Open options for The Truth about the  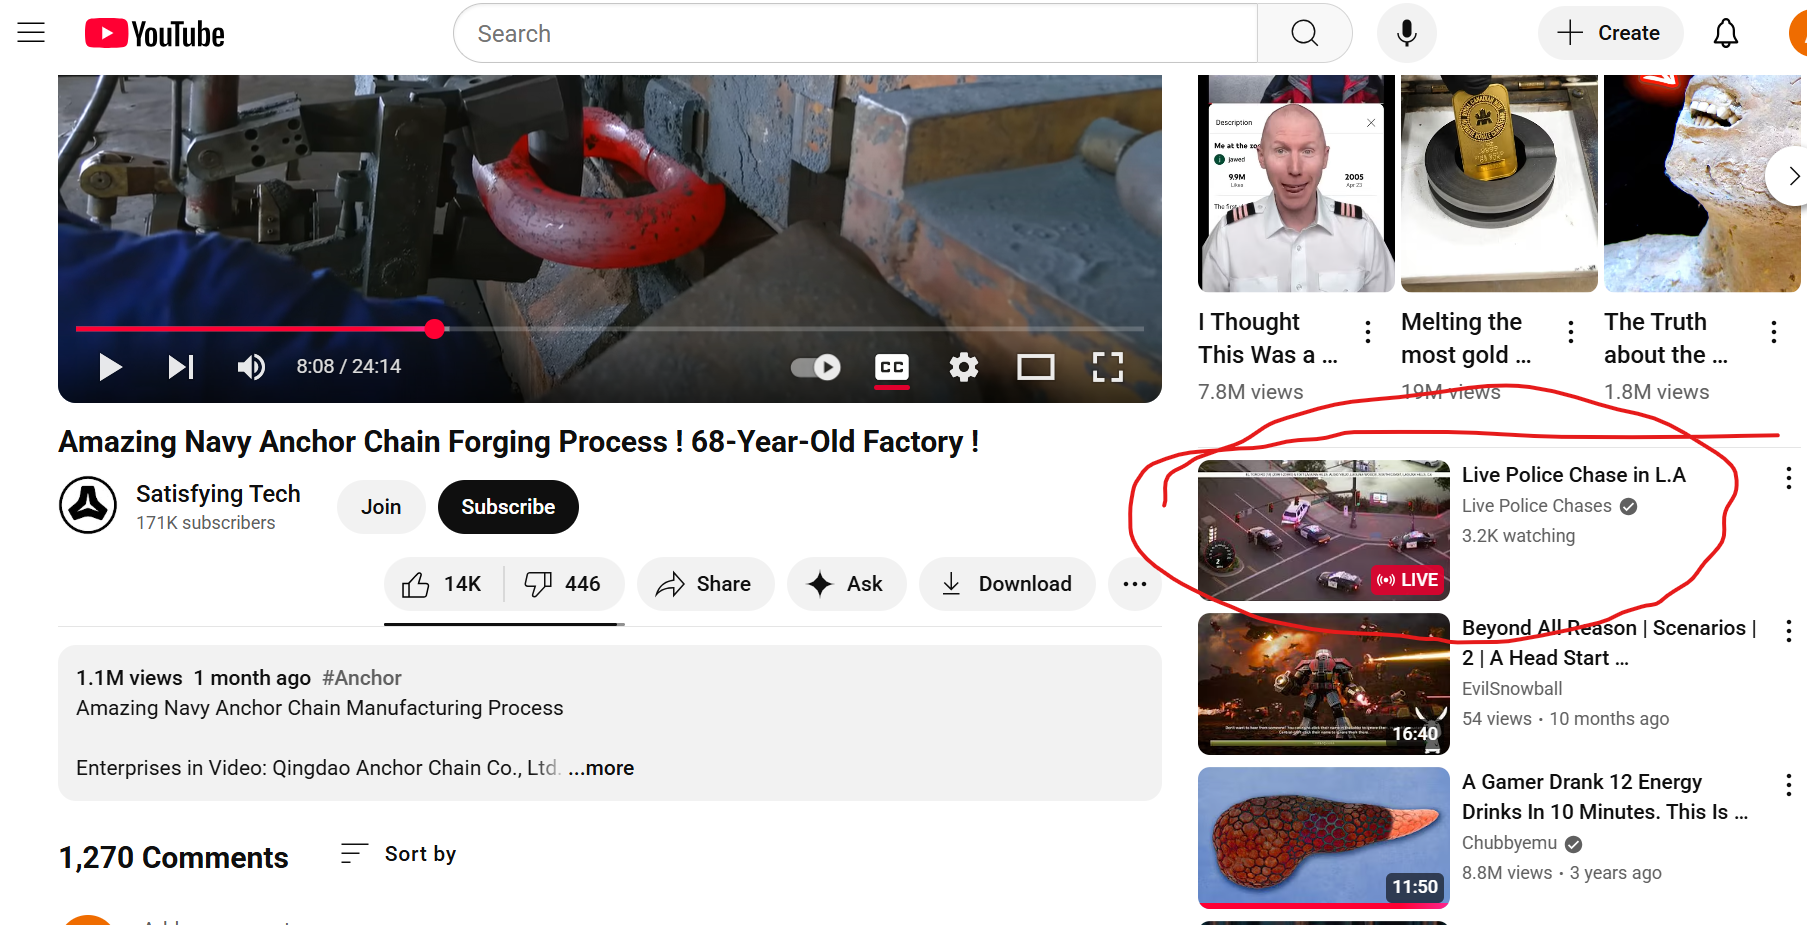[1774, 331]
